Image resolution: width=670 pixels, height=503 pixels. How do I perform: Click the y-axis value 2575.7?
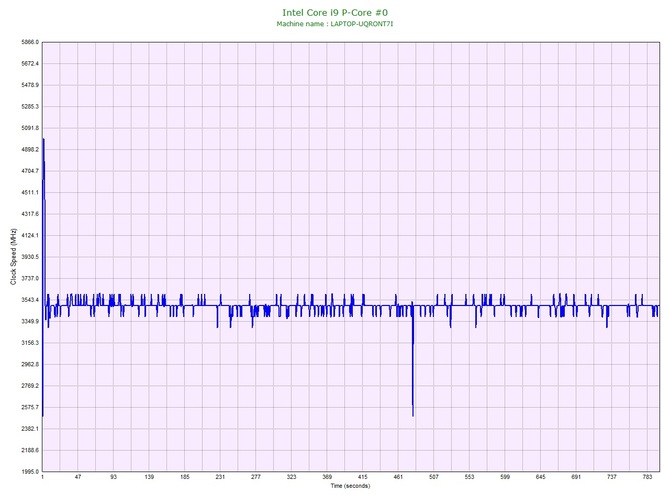(30, 407)
